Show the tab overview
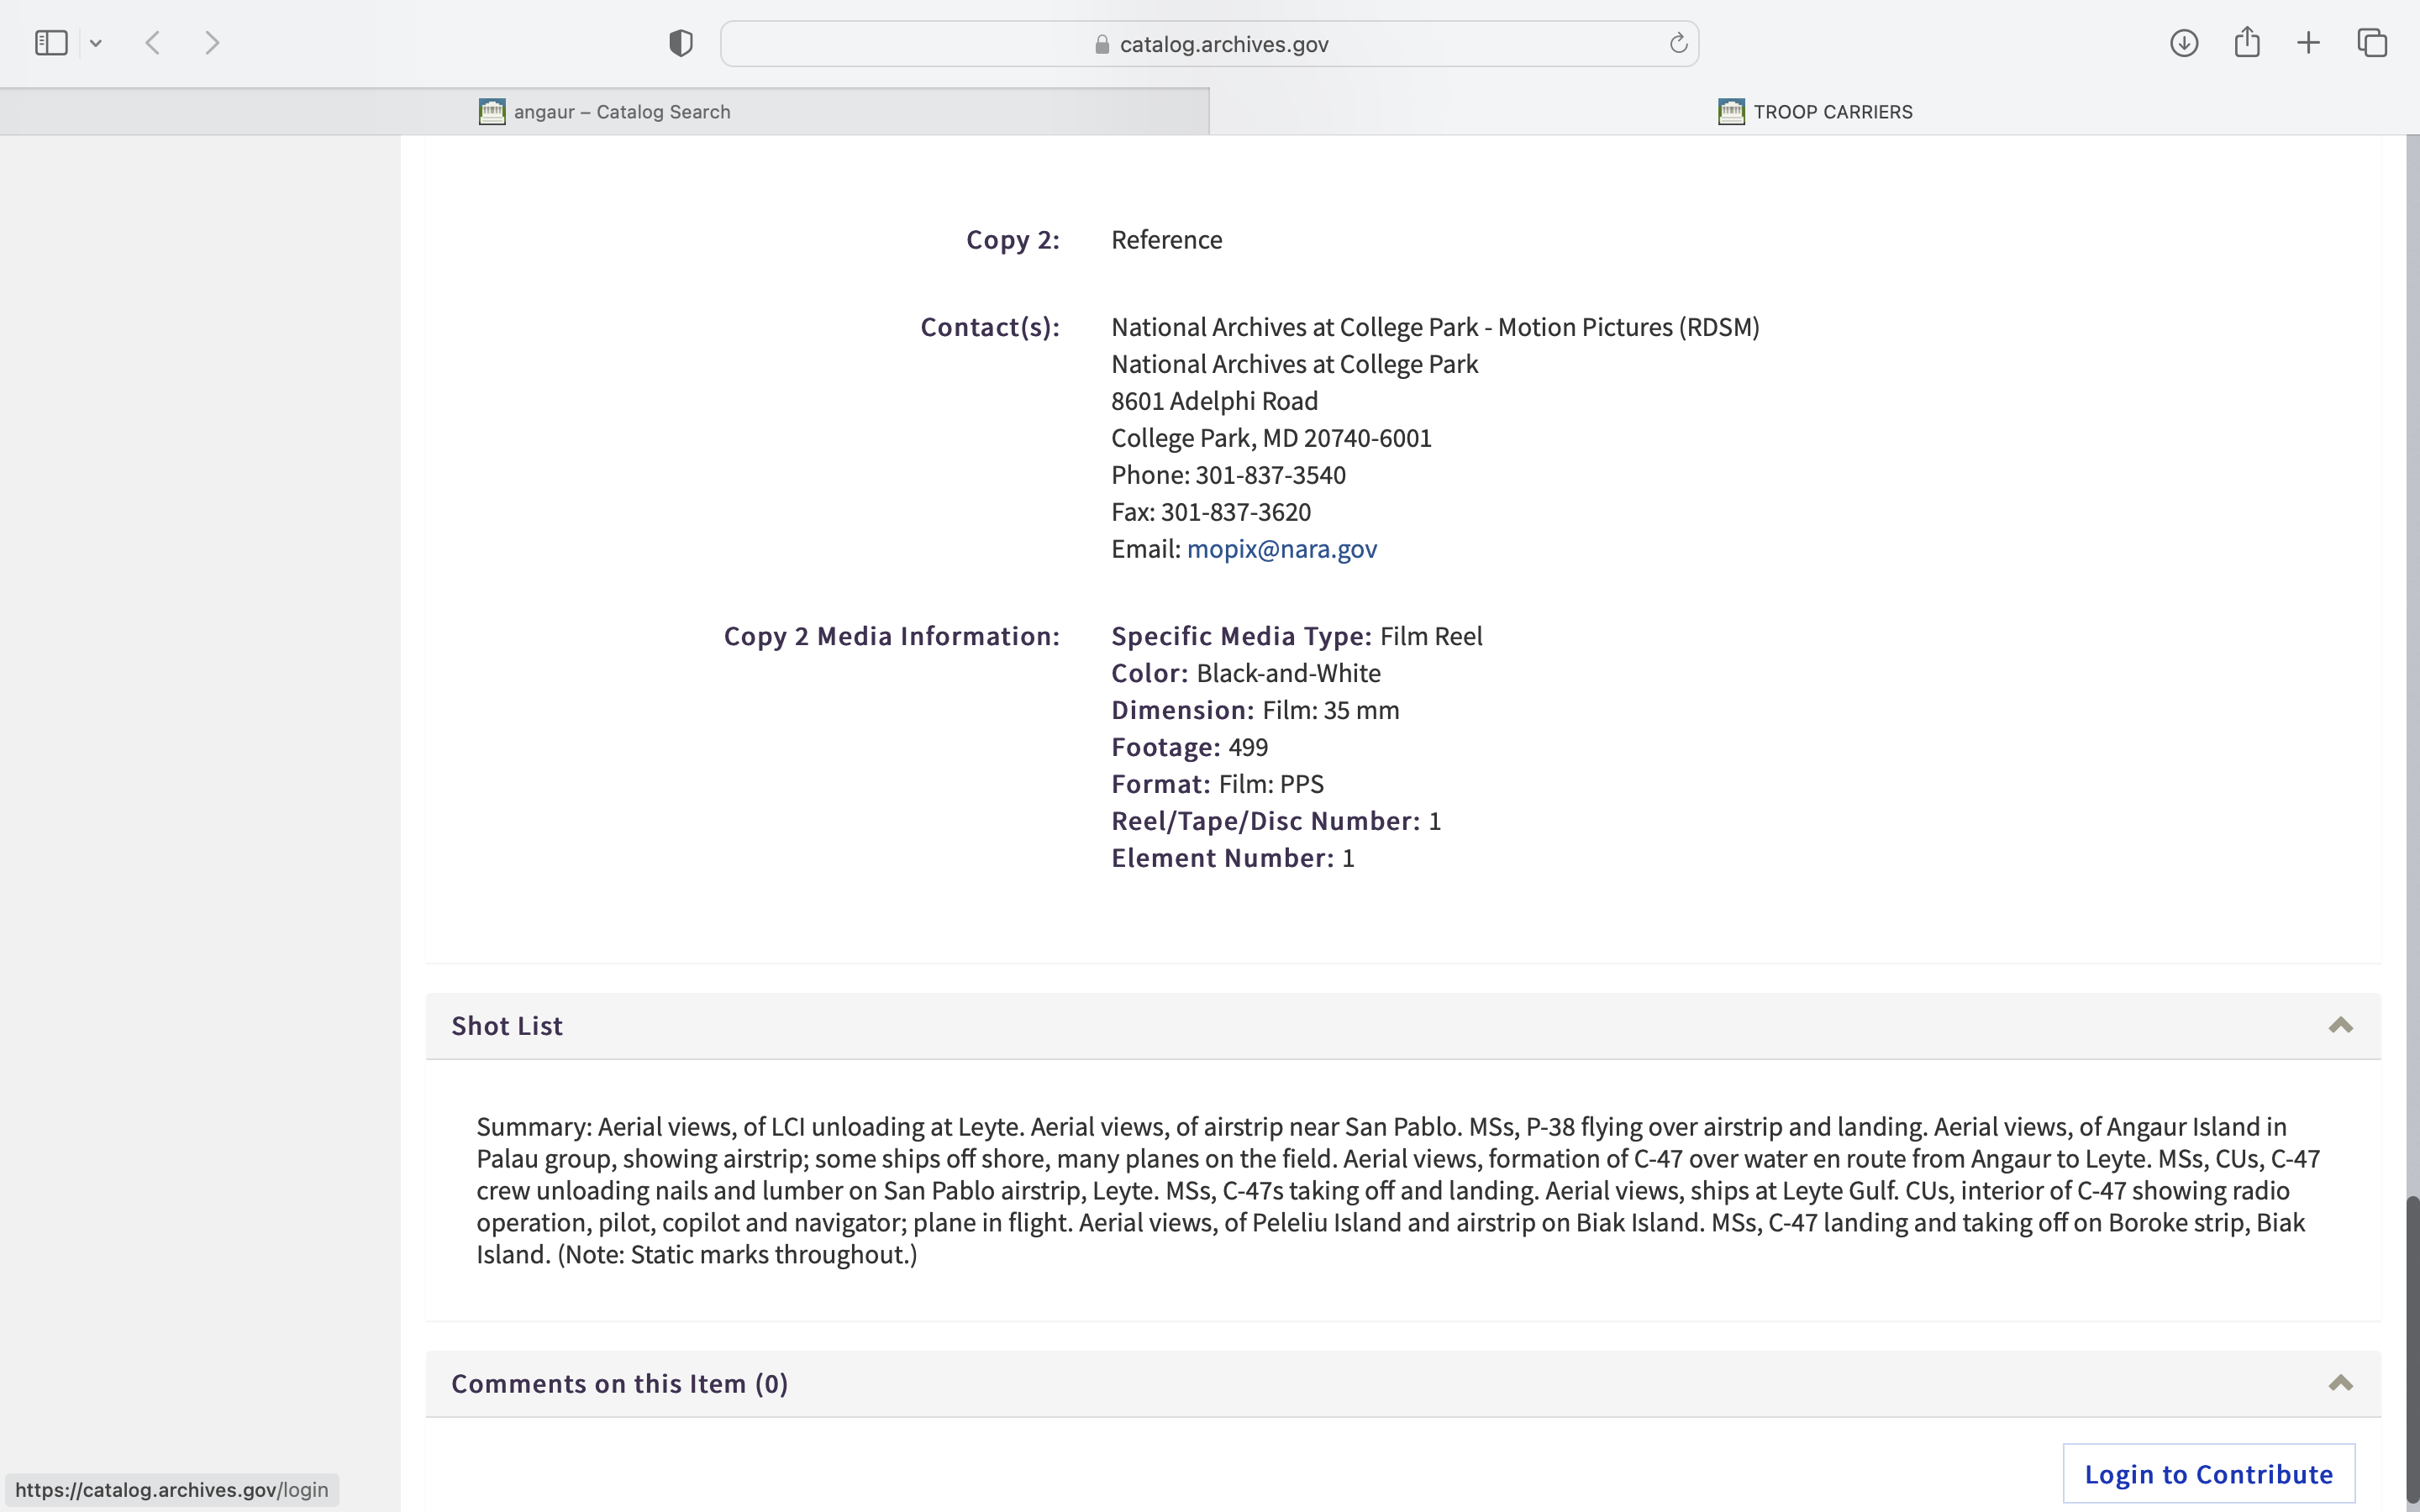This screenshot has width=2420, height=1512. [x=2372, y=43]
